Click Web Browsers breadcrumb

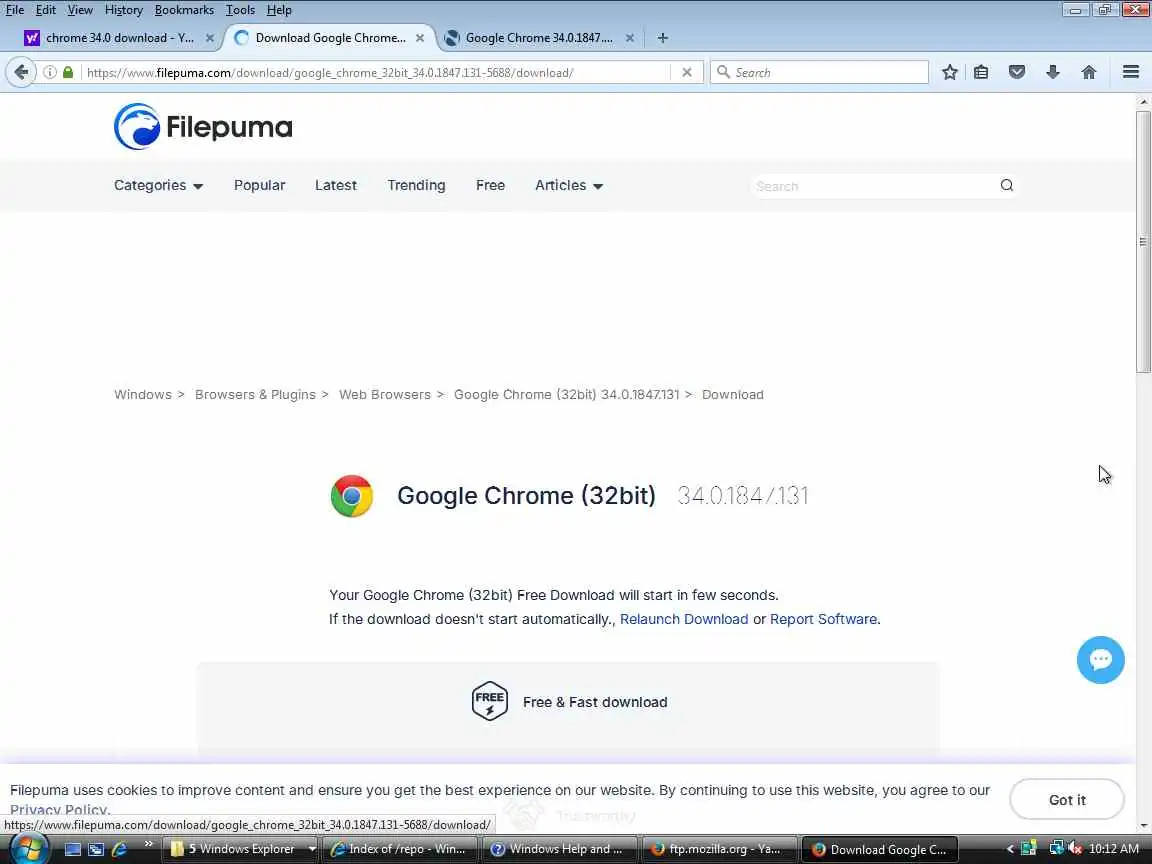coord(385,395)
